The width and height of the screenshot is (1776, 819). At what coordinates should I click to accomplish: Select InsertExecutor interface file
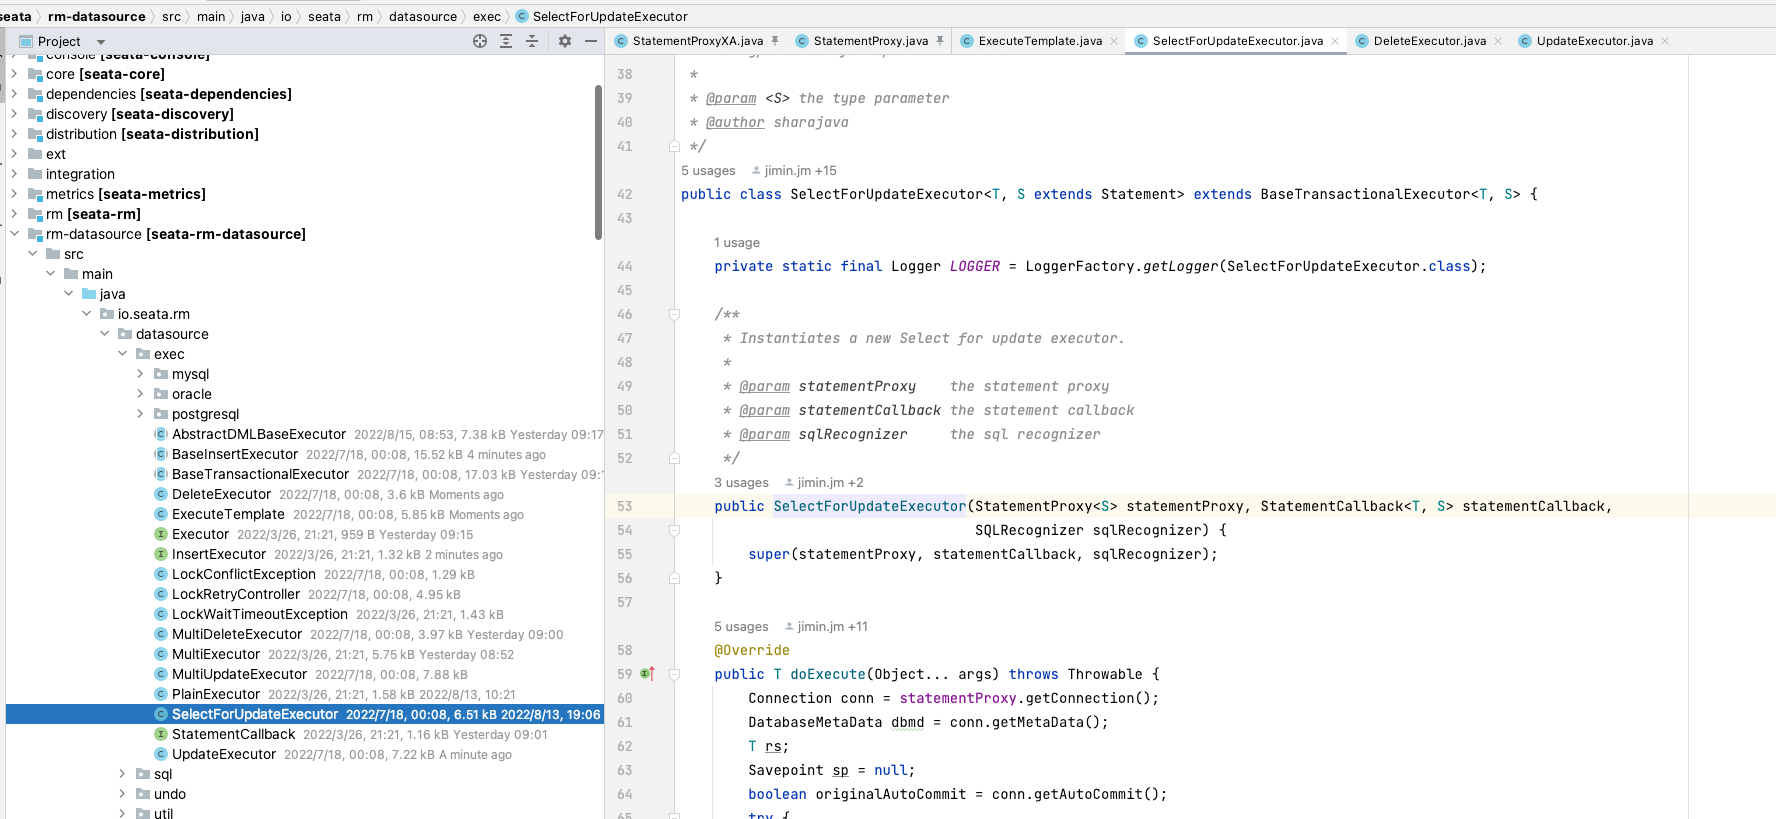coord(219,554)
